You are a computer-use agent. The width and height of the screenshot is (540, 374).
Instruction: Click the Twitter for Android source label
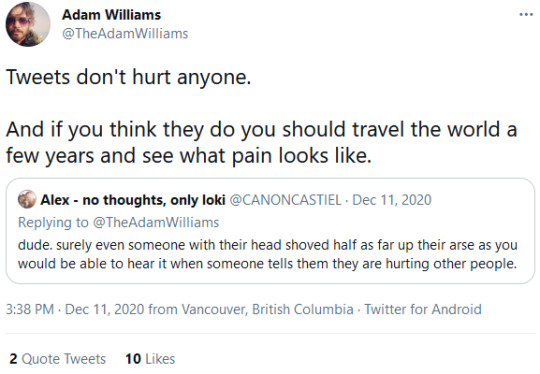[x=423, y=309]
